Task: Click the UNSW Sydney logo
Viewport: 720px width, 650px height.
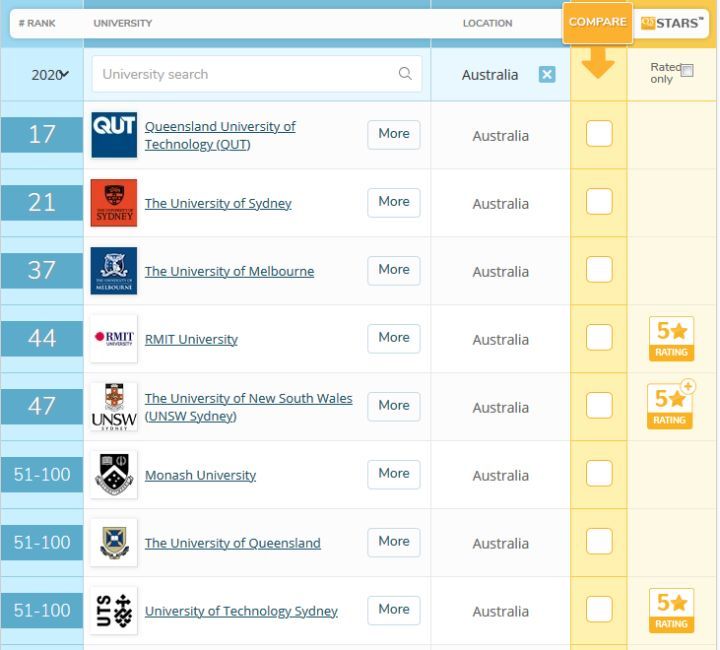Action: coord(114,406)
